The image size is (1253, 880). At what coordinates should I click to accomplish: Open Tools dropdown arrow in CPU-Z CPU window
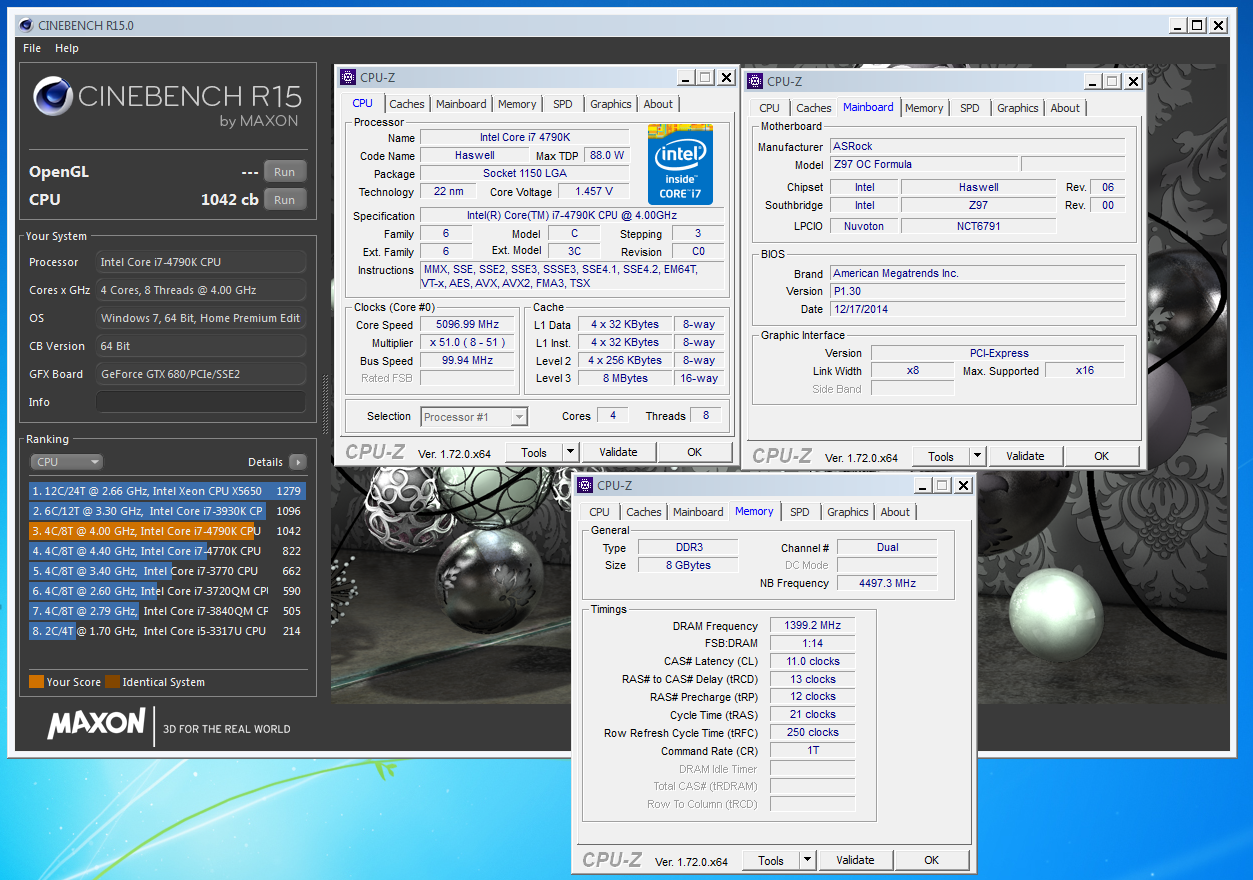(570, 452)
